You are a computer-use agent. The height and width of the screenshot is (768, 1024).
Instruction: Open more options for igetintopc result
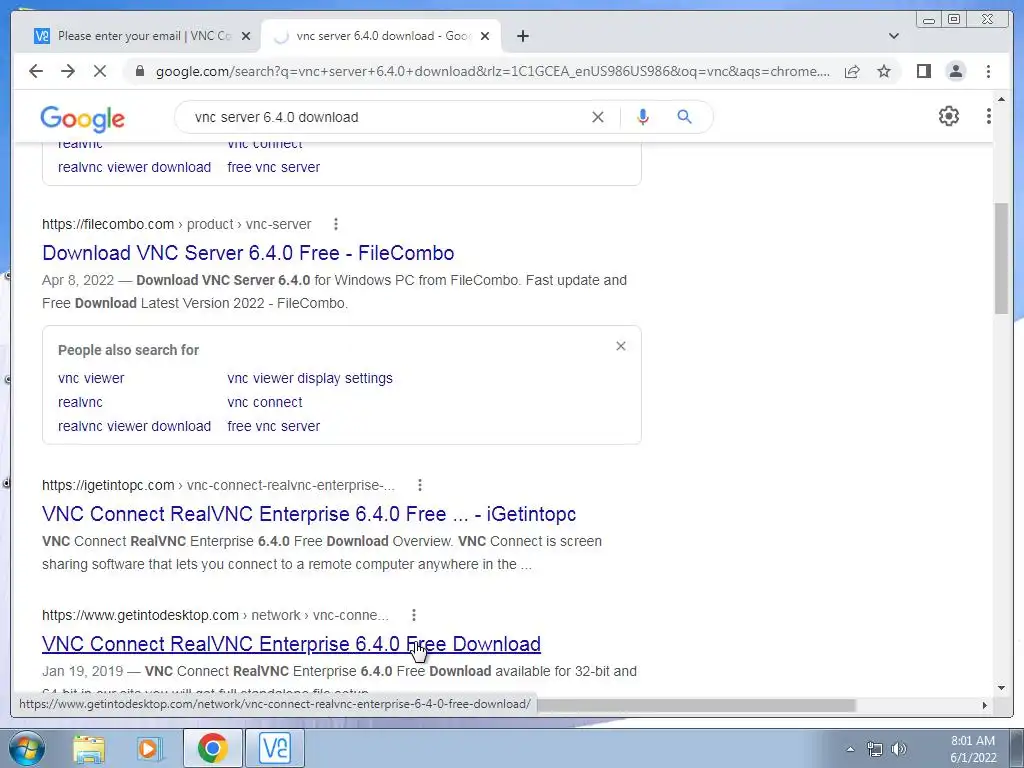tap(420, 485)
